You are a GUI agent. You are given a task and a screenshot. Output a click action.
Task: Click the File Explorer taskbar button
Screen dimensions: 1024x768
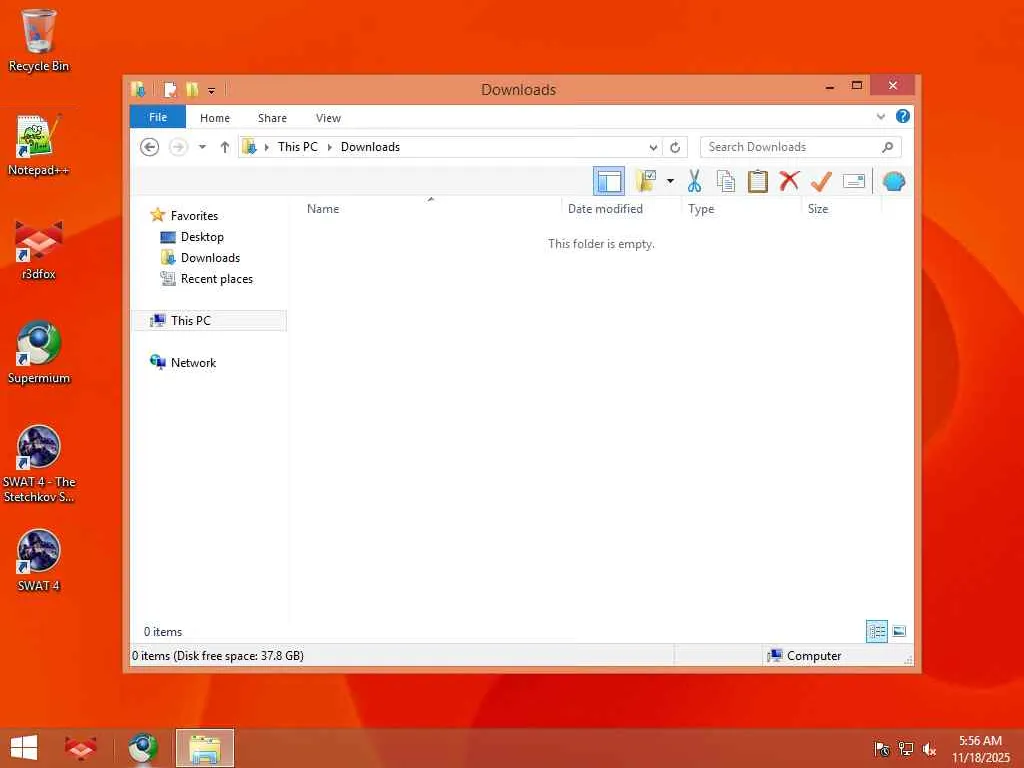pos(204,748)
